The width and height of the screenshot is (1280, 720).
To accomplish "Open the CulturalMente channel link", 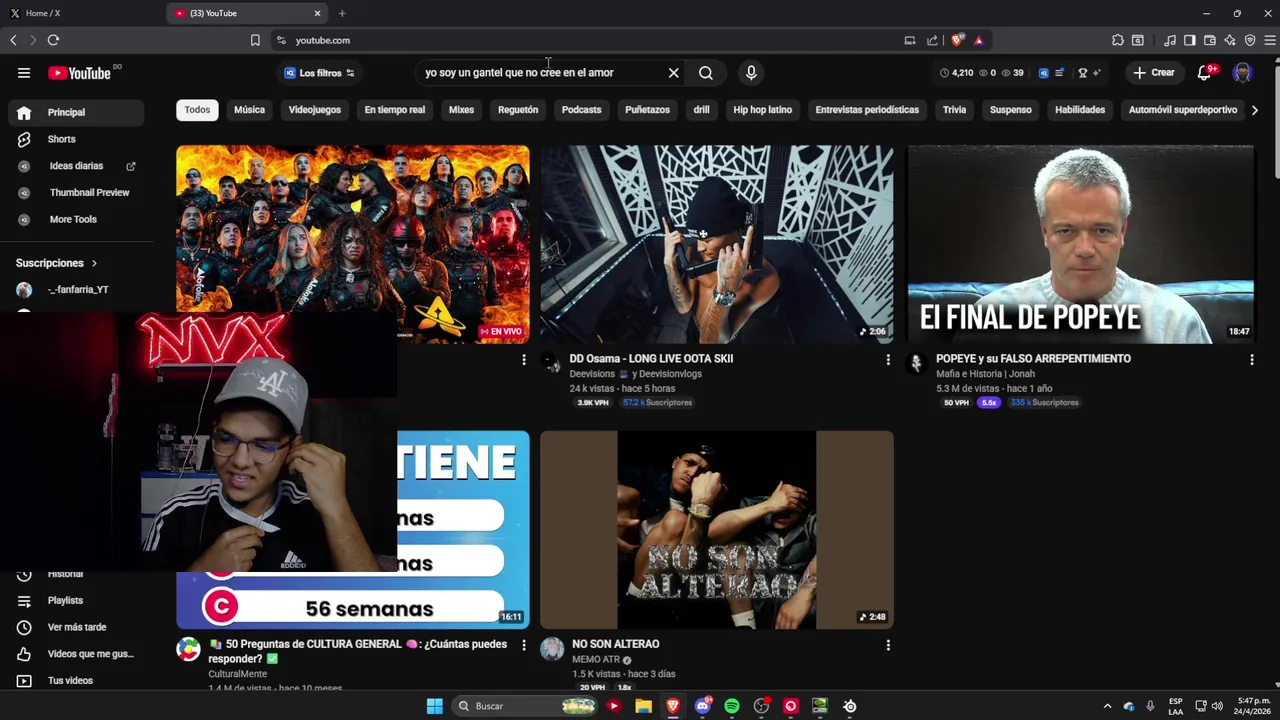I will pyautogui.click(x=237, y=674).
